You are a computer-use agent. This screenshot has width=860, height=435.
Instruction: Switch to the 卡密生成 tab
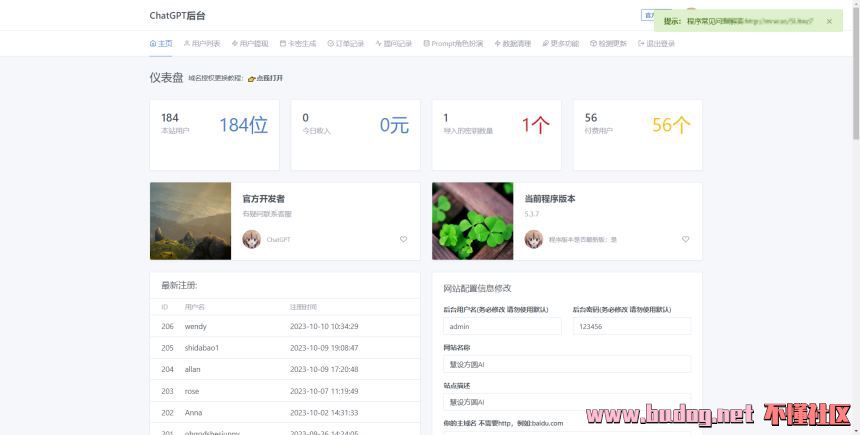[x=298, y=44]
